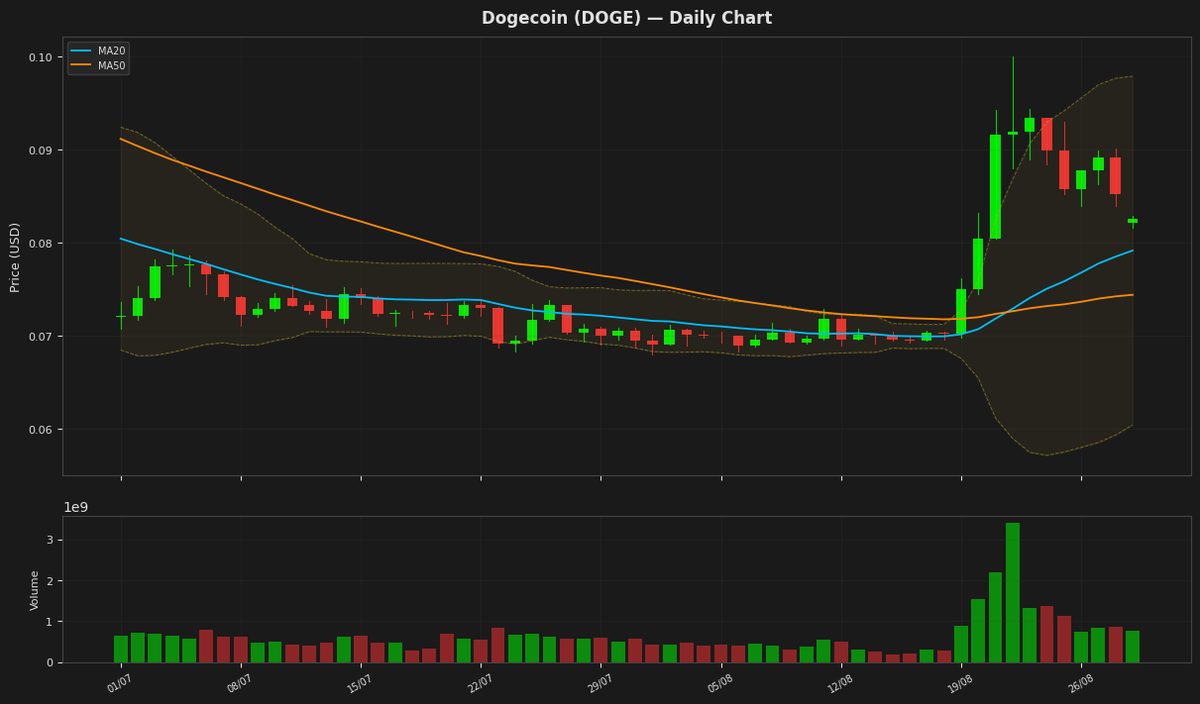Click the chart title Dogecoin (DOGE) — Daily Chart
Screen dimensions: 1200x704
tap(627, 18)
